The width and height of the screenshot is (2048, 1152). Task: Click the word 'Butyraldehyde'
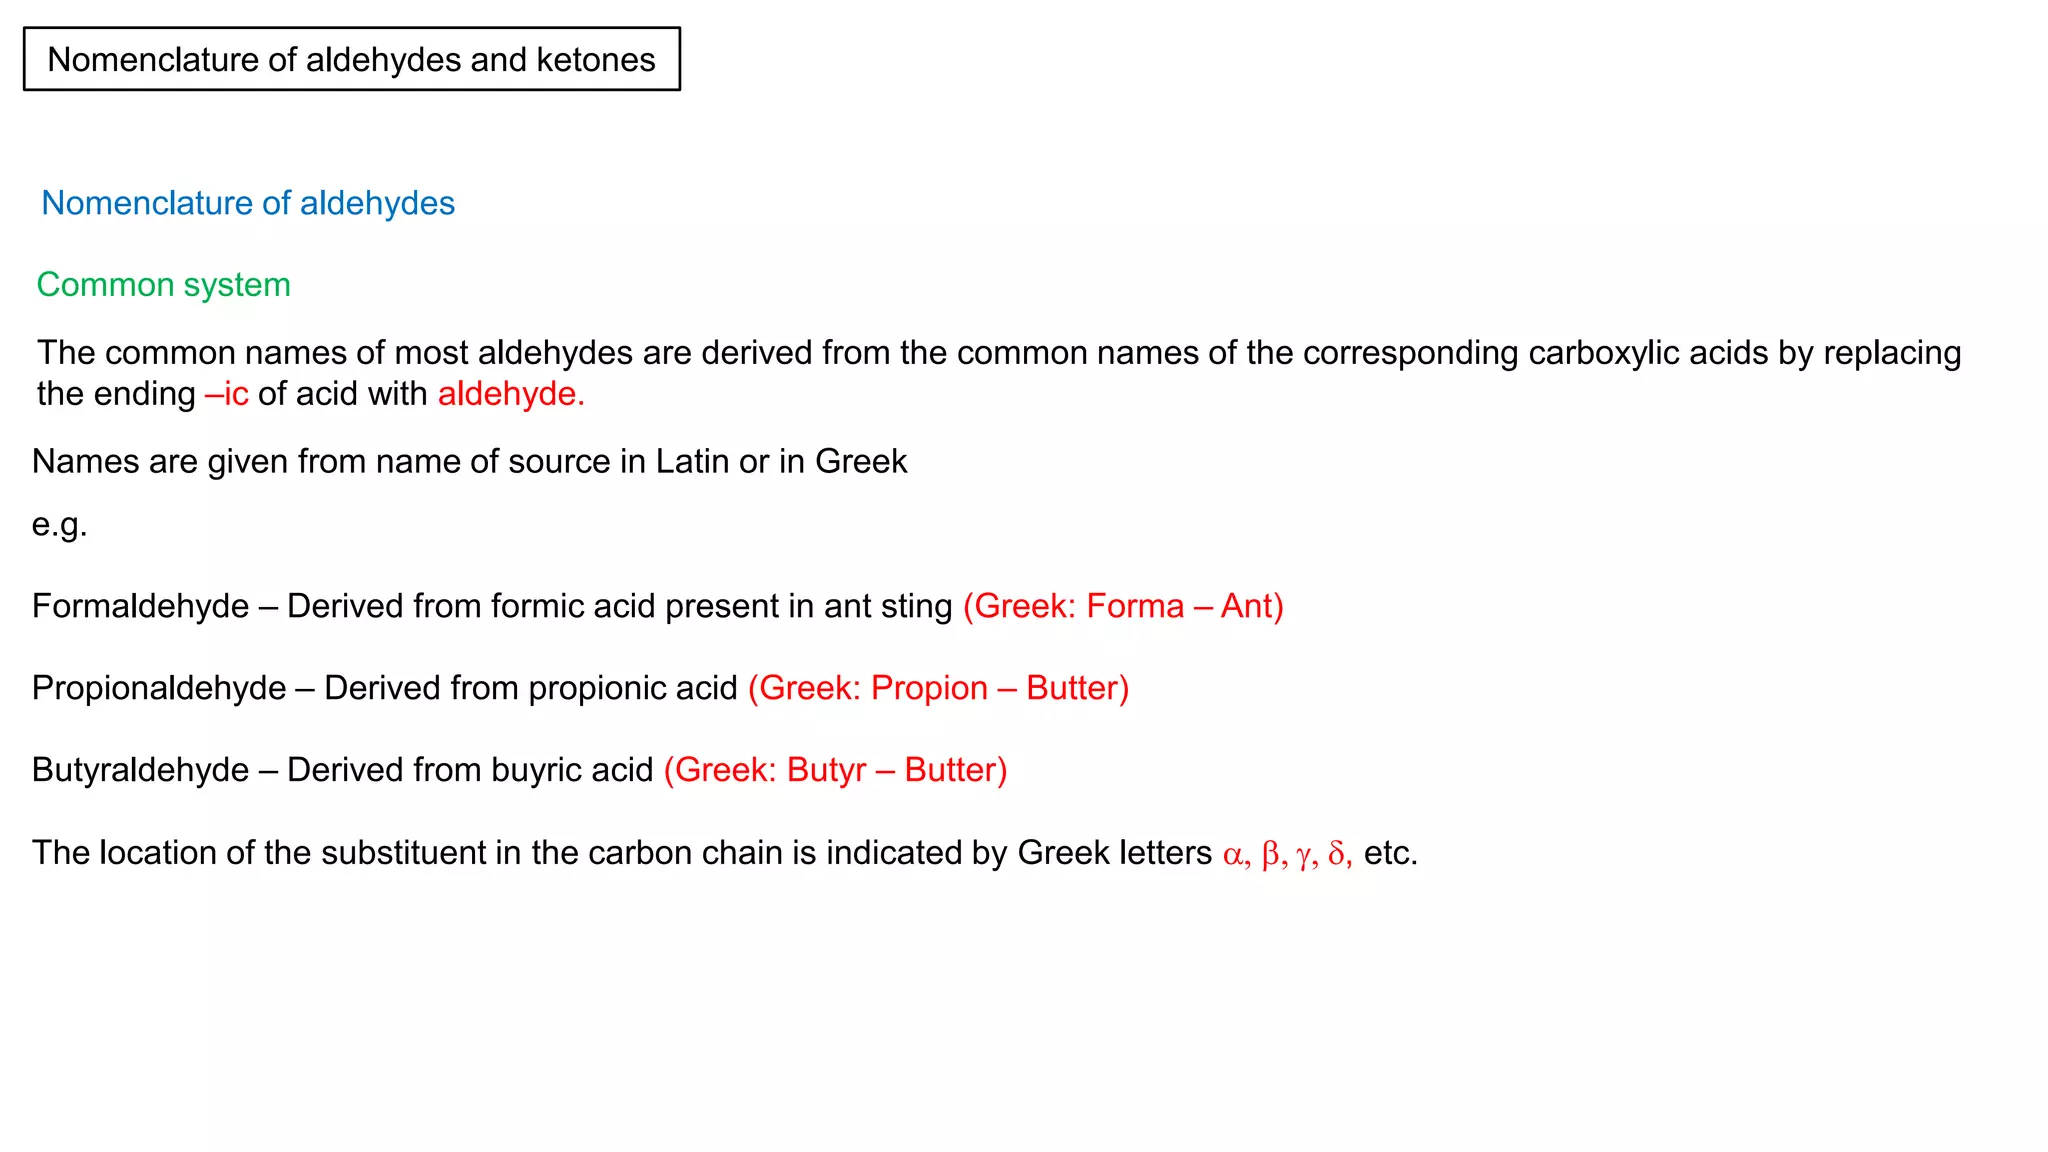140,770
